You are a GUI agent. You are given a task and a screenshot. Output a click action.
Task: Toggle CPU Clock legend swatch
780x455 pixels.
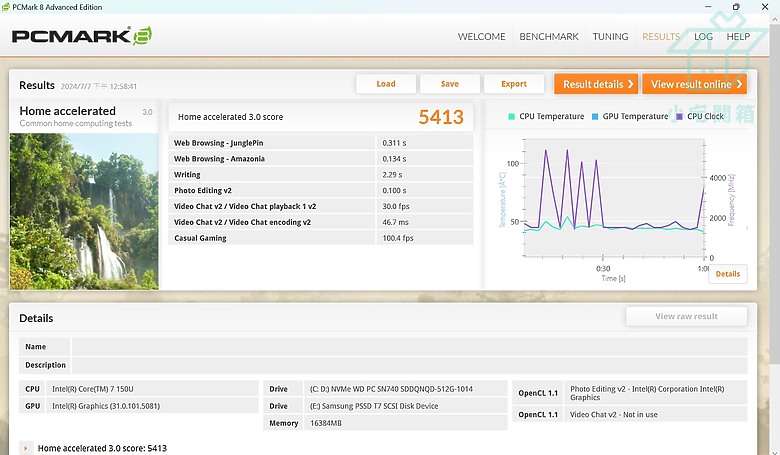click(x=680, y=116)
